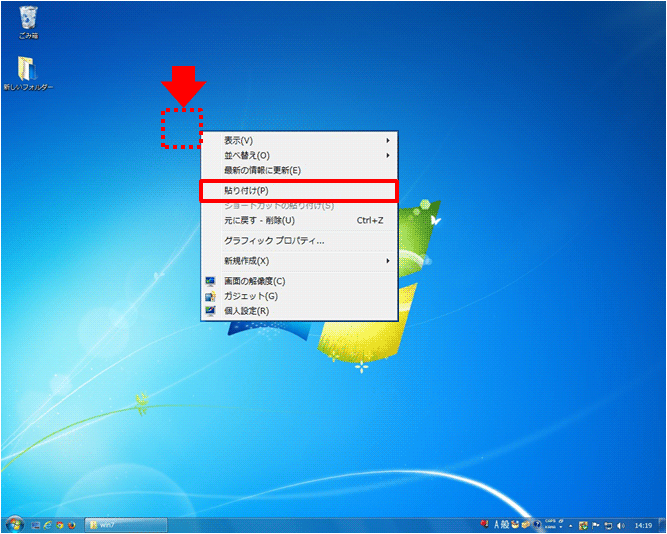
Task: Open the Windows Start orb
Action: [x=14, y=525]
